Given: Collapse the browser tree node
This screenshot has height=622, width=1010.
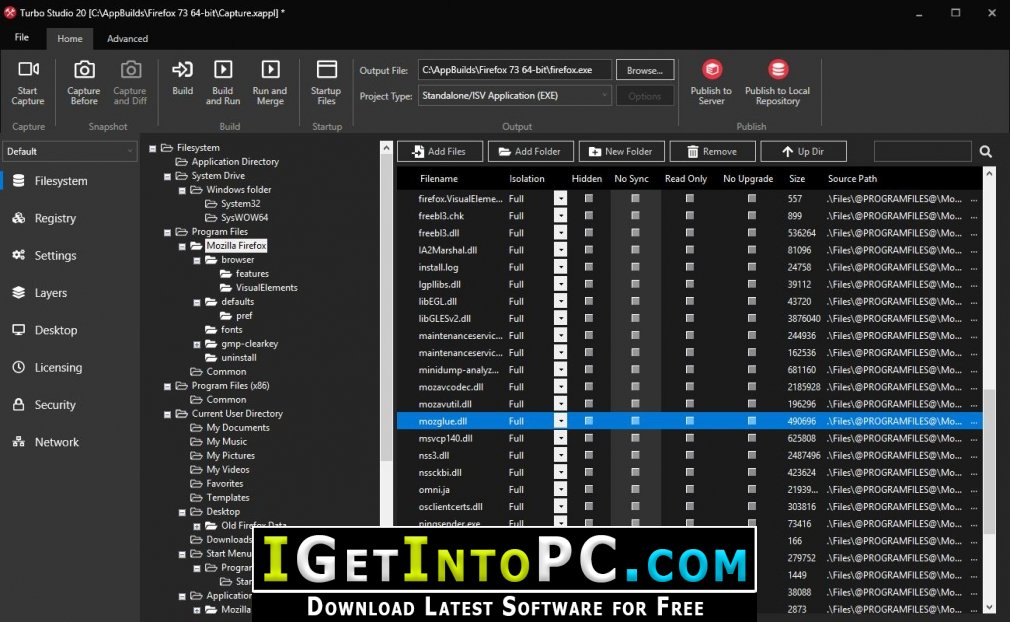Looking at the screenshot, I should point(197,260).
